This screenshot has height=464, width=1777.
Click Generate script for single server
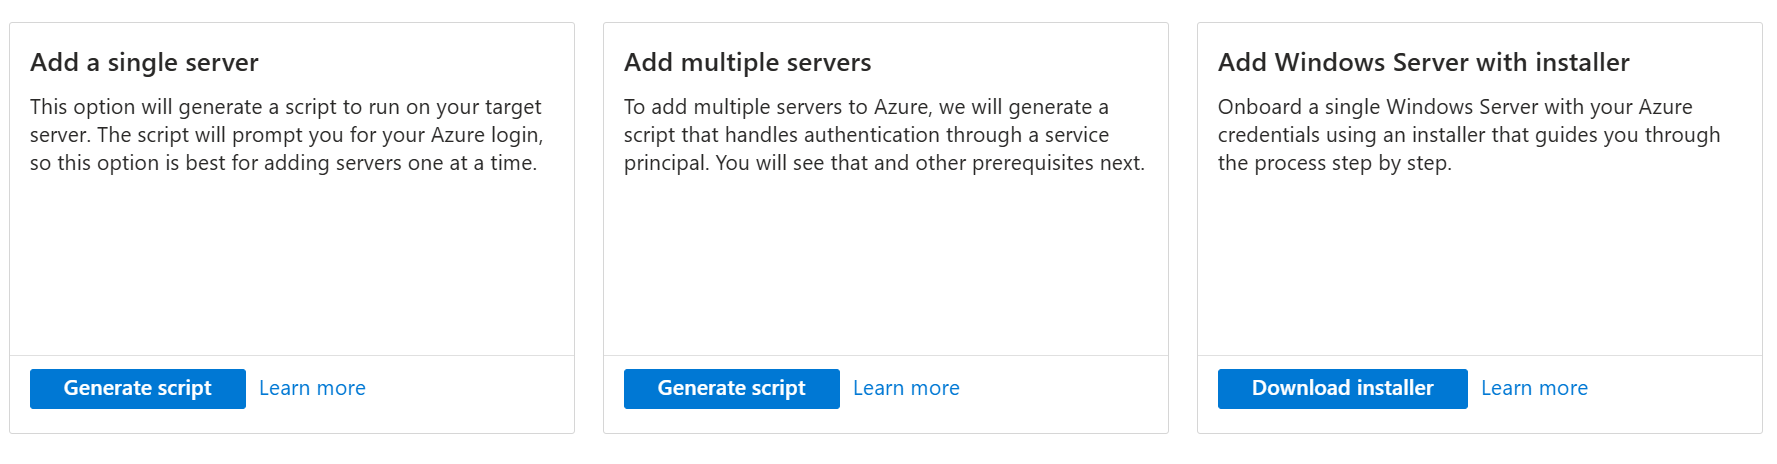[x=138, y=389]
